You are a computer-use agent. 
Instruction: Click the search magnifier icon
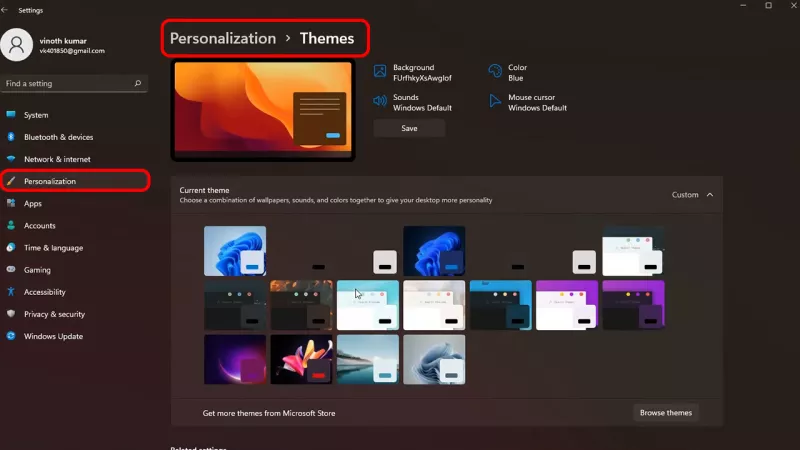coord(137,83)
